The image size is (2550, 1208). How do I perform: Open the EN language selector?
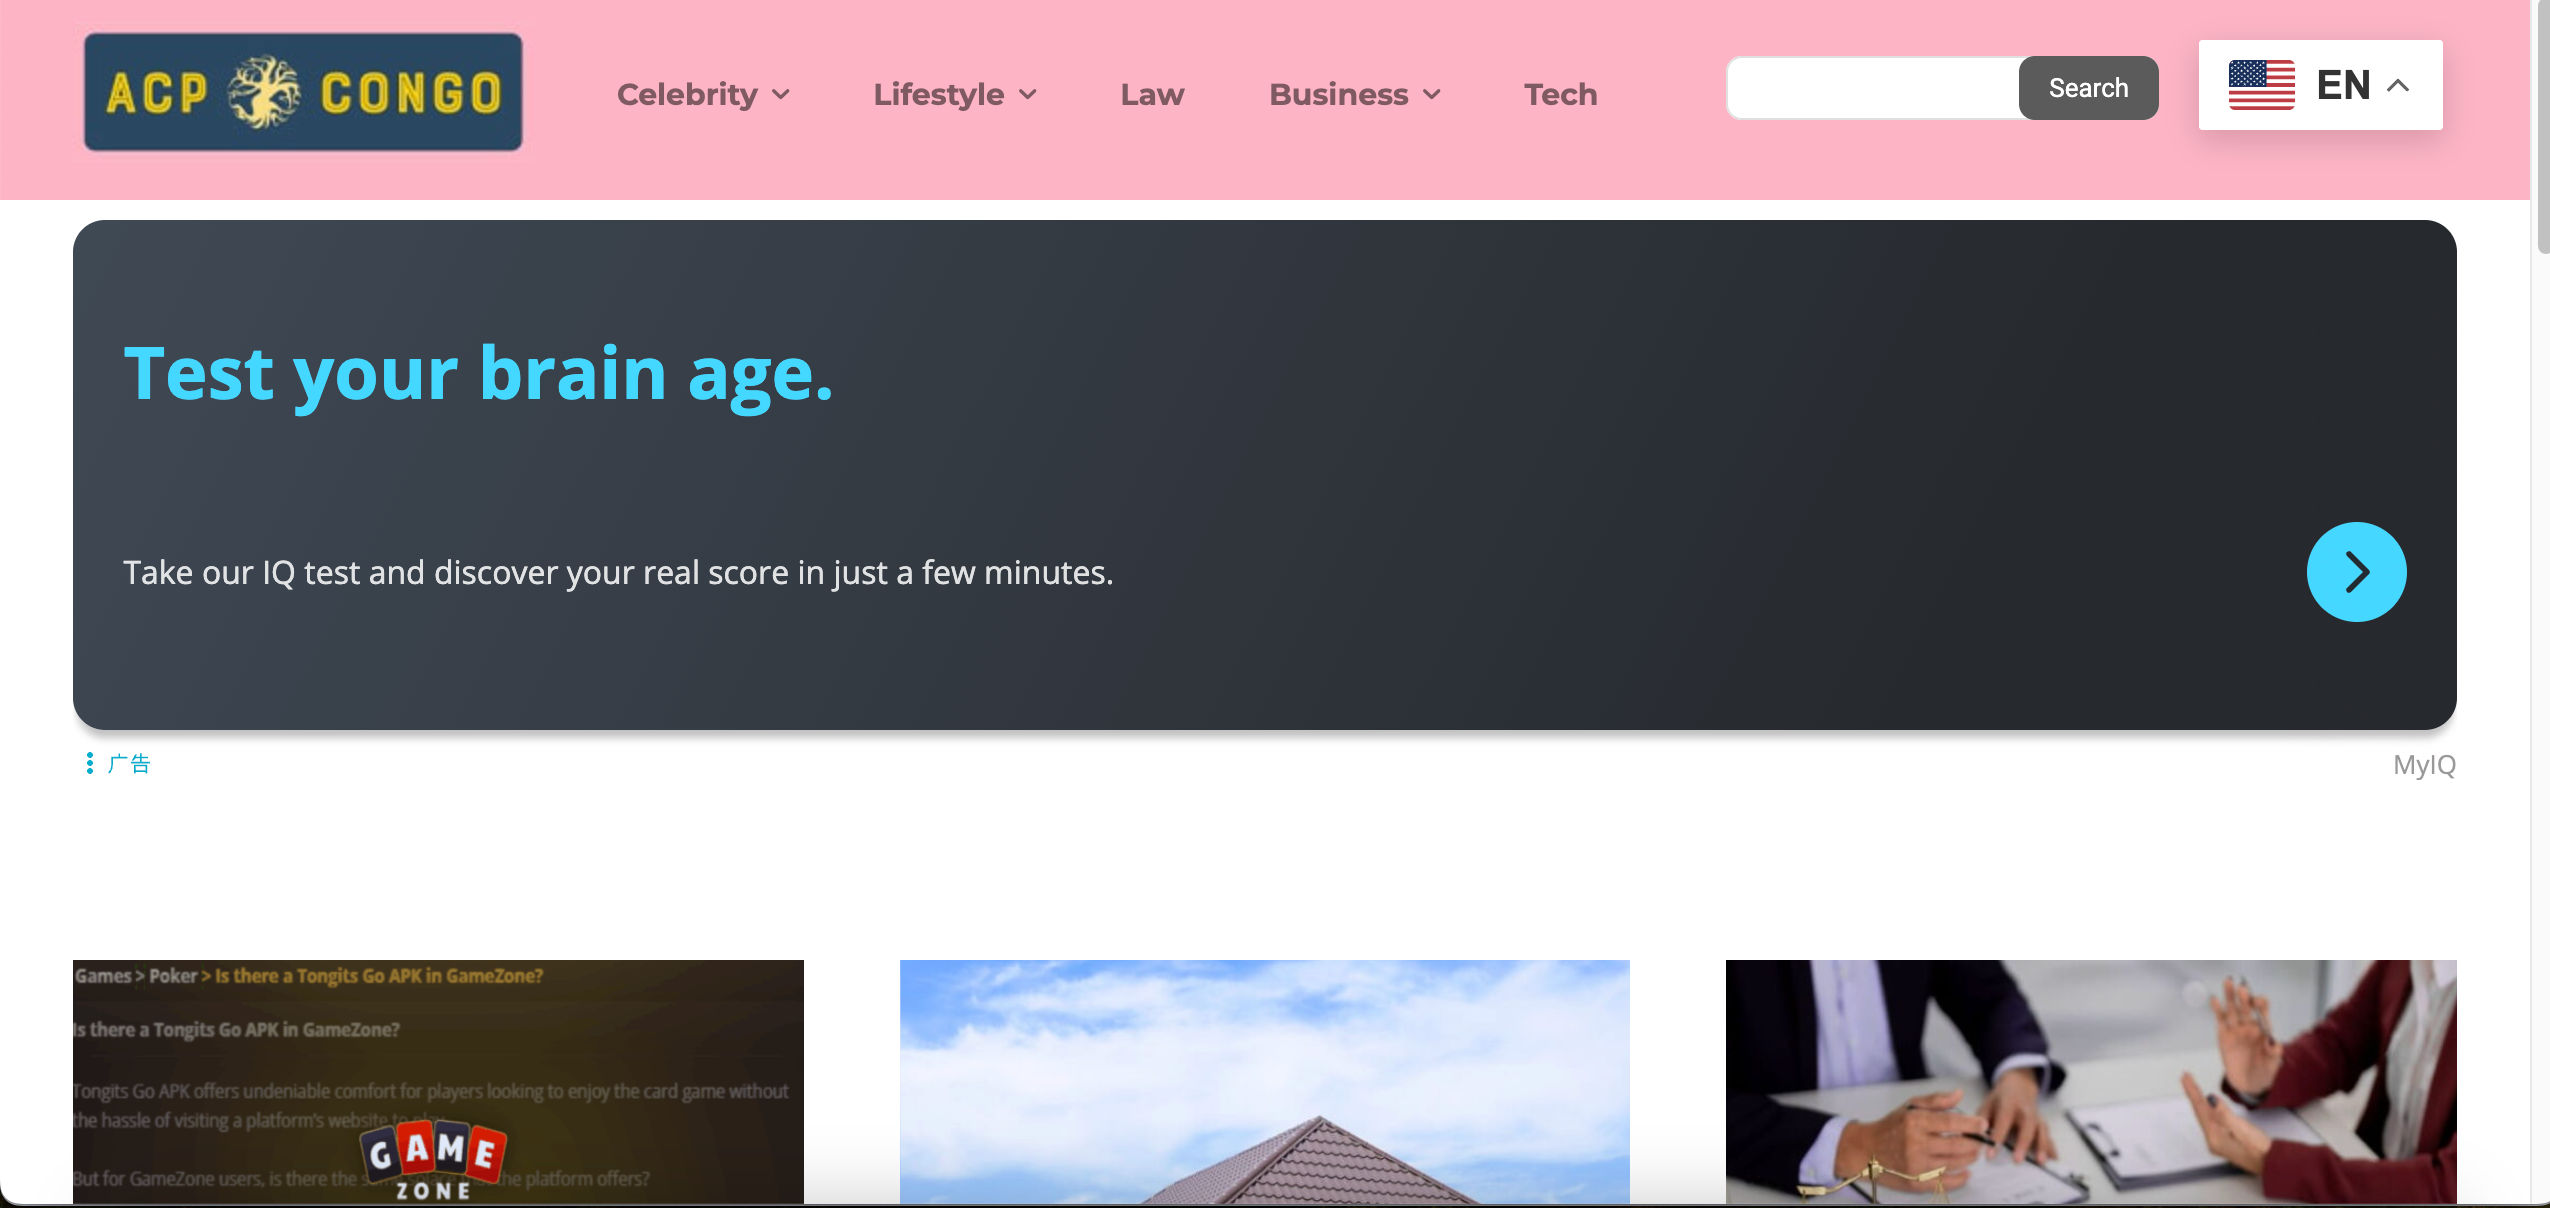point(2320,85)
